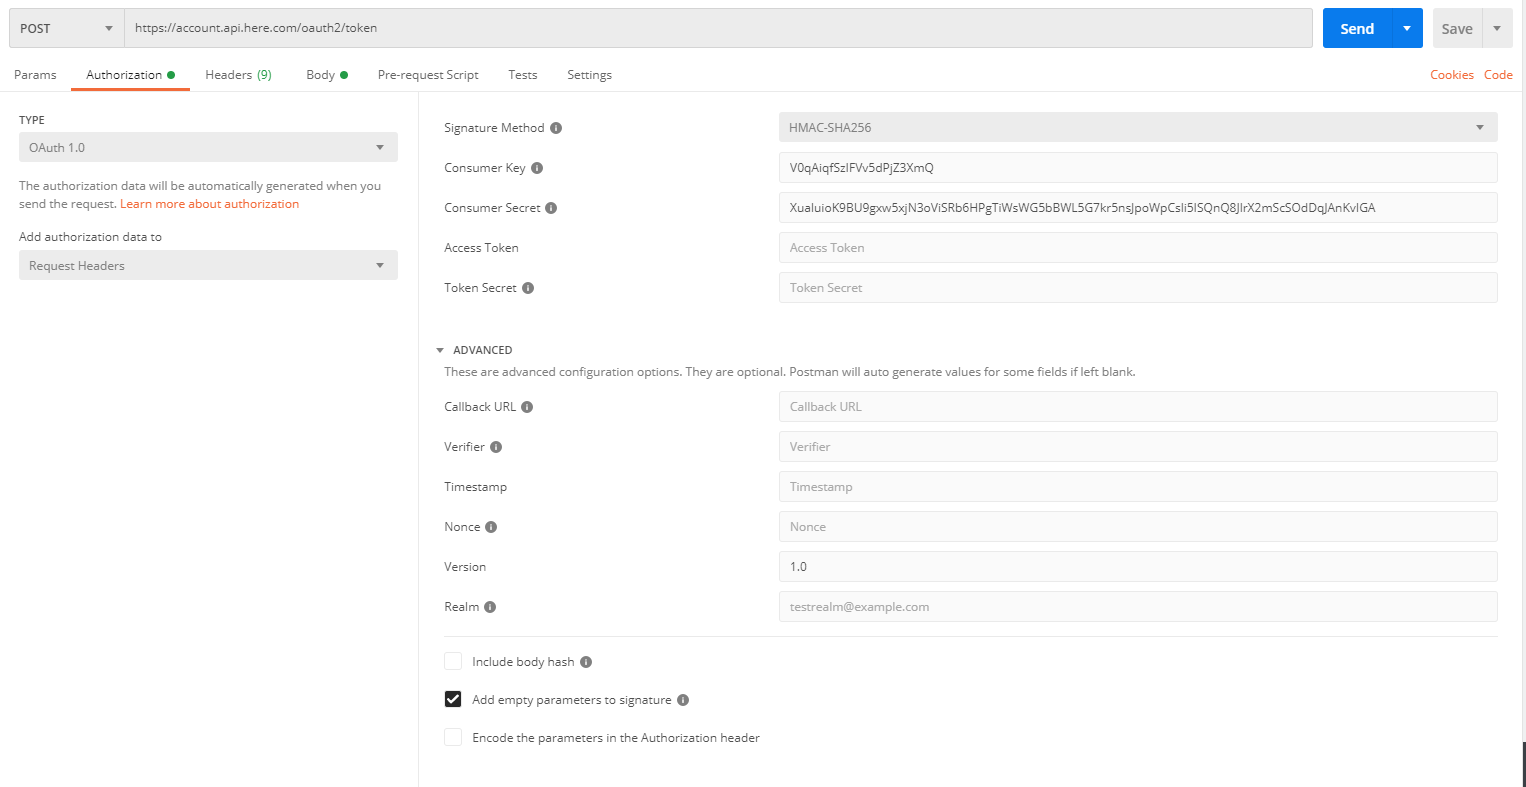Click info icon beside Nonce label

coord(491,527)
